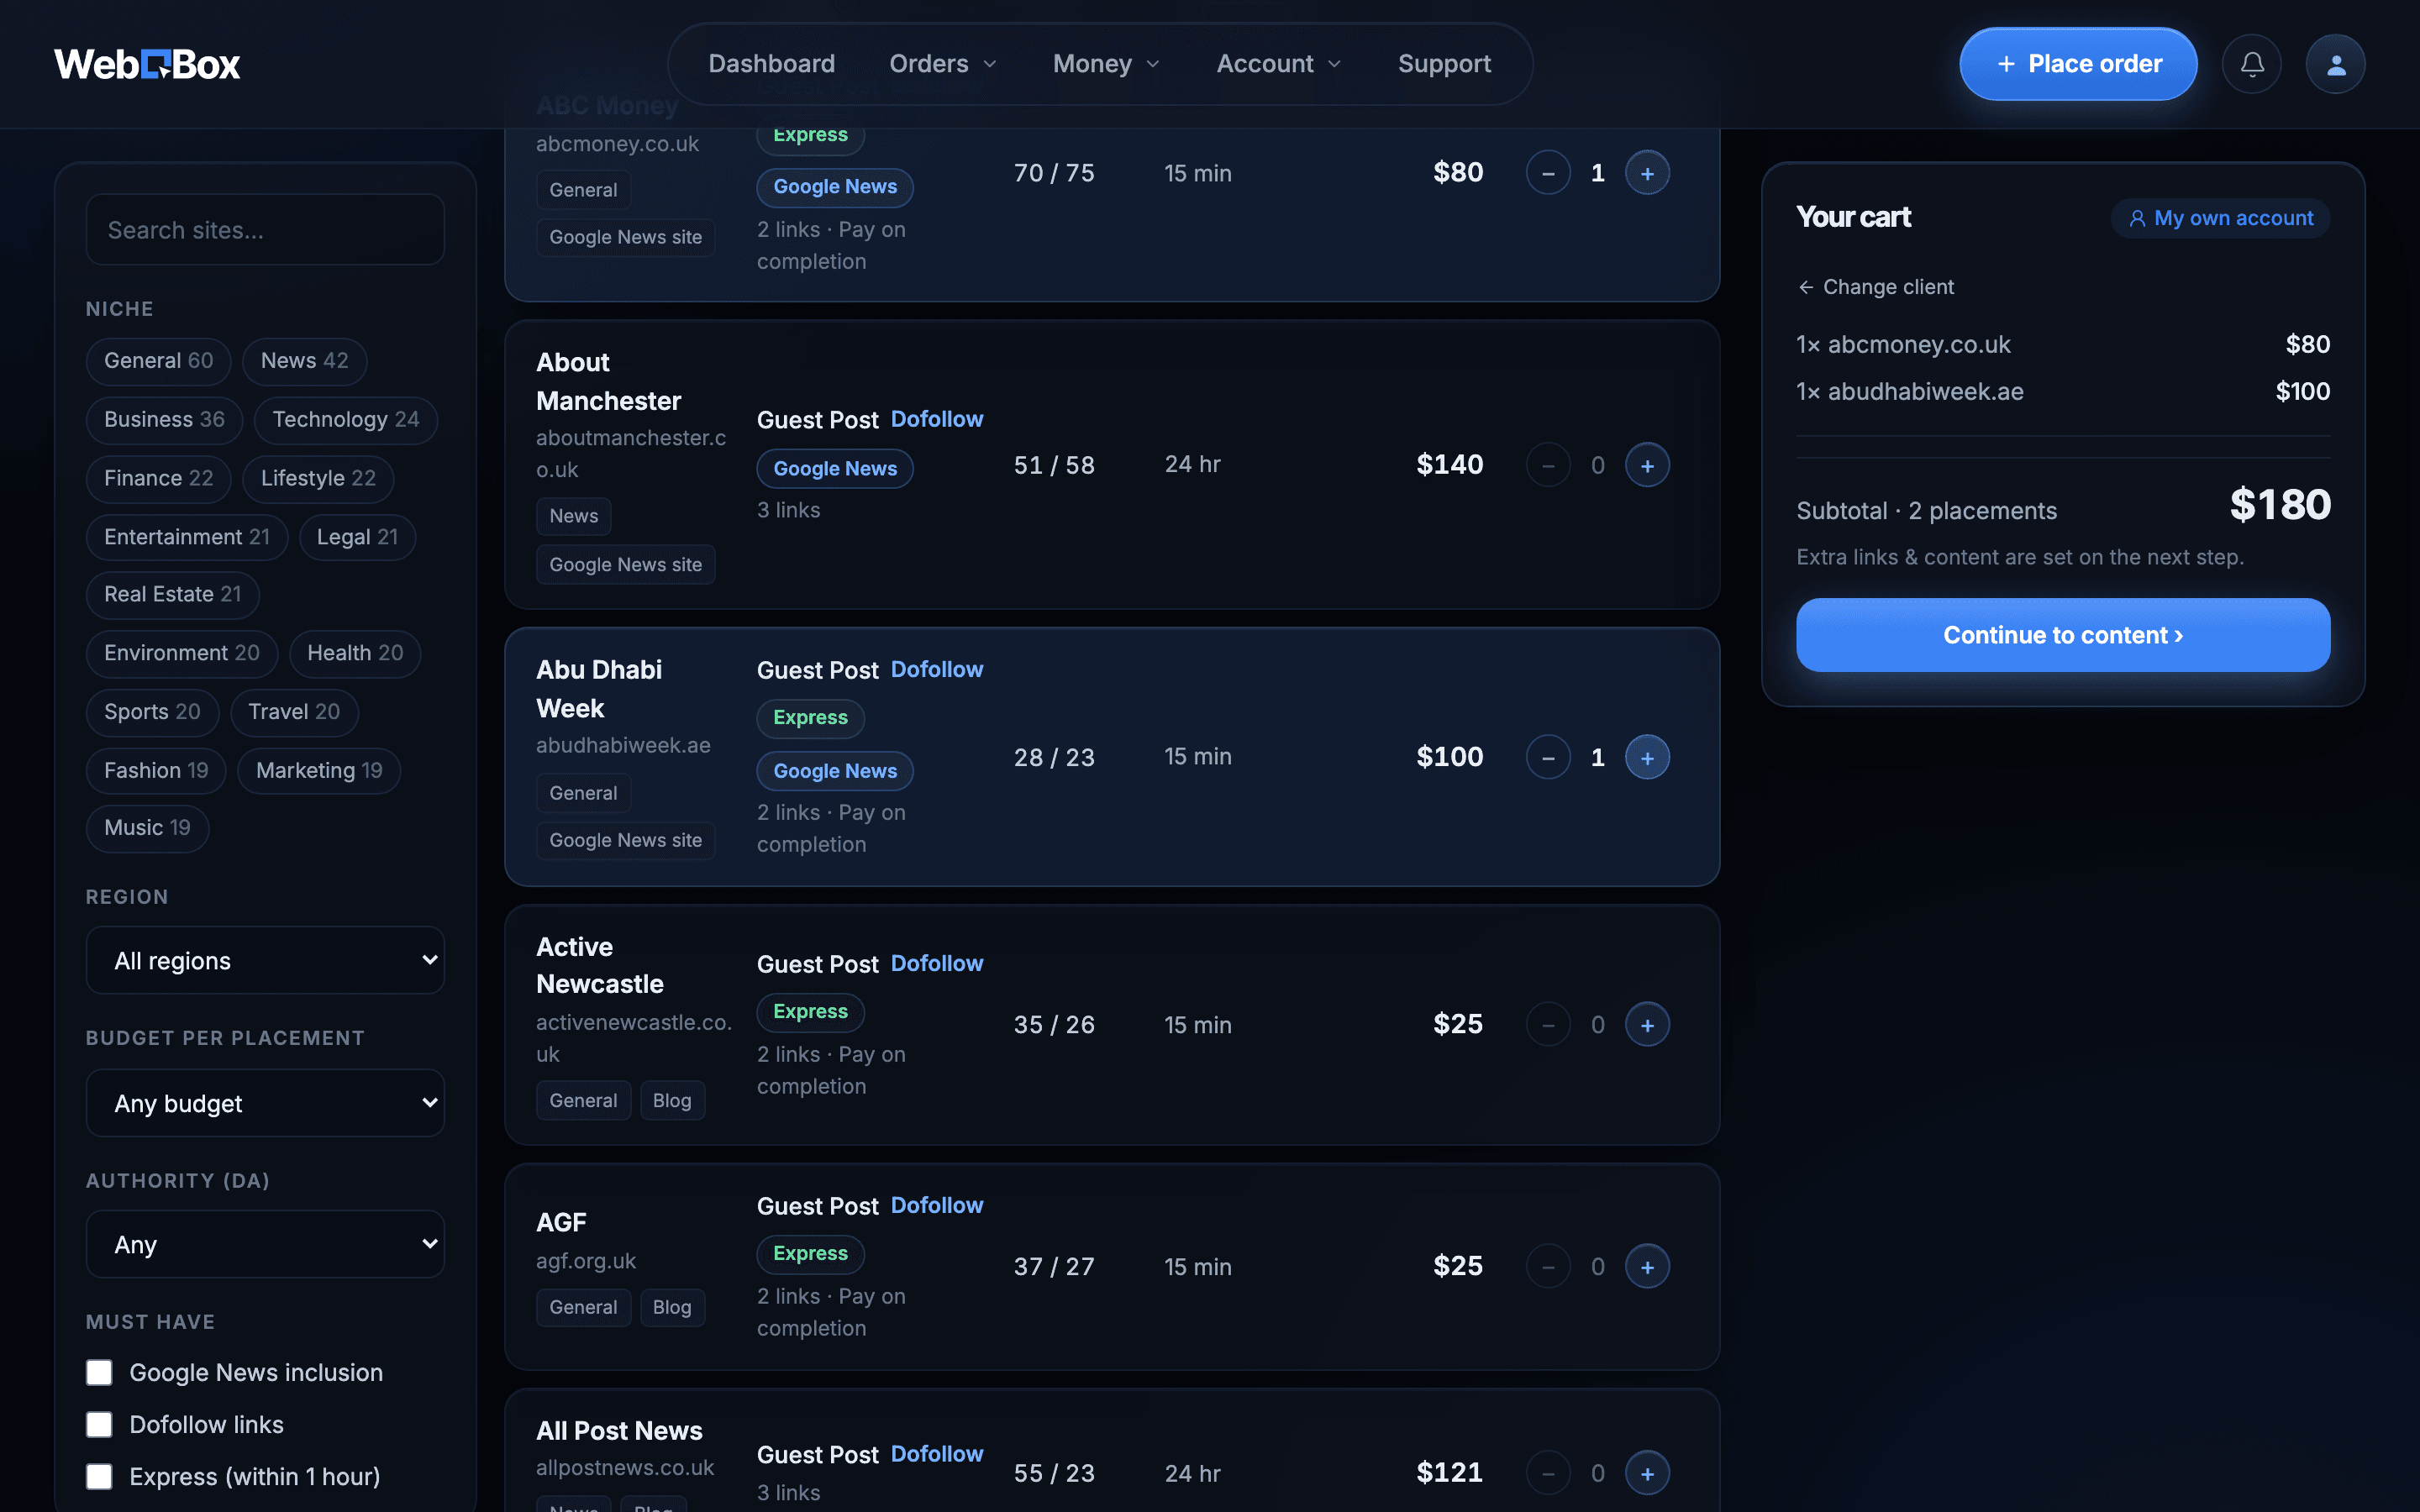
Task: Open the notifications bell
Action: point(2251,64)
